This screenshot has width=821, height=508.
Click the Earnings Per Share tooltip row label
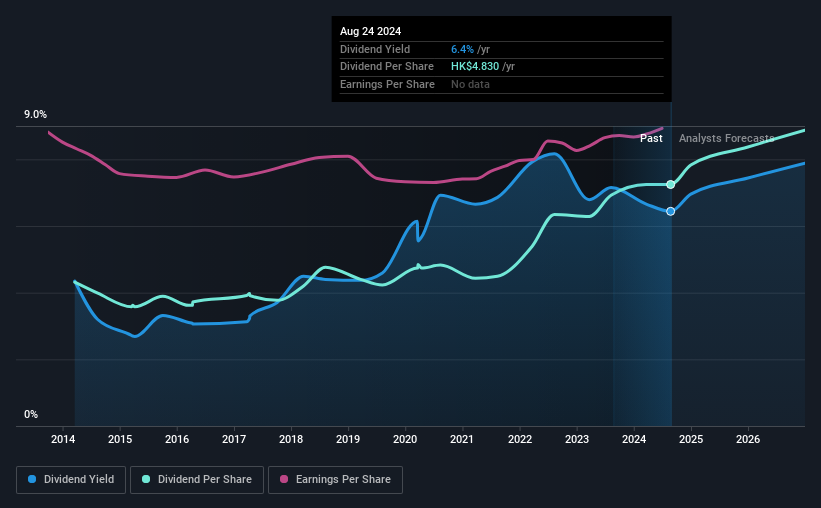click(x=387, y=84)
